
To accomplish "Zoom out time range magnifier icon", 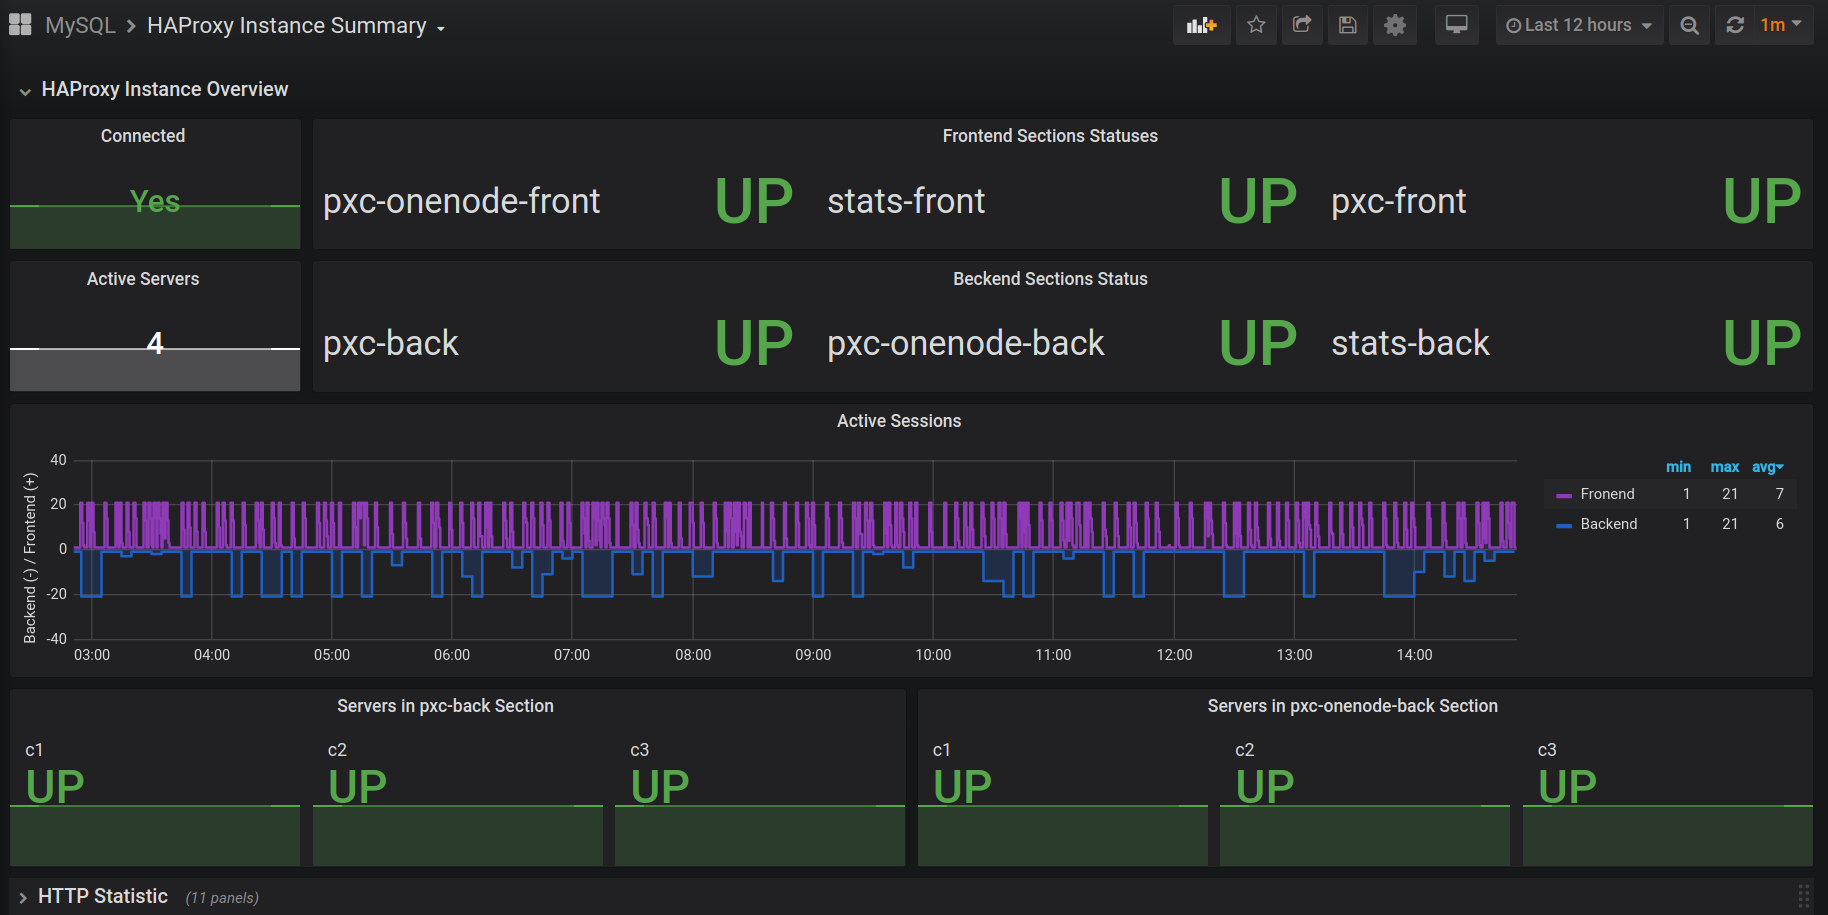I will [1689, 25].
